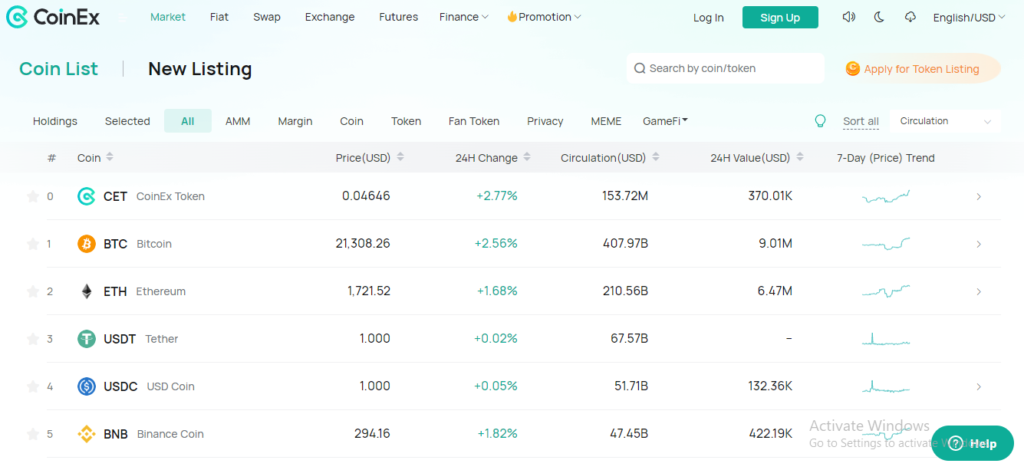This screenshot has width=1024, height=470.
Task: Click the CET coin logo
Action: (86, 196)
